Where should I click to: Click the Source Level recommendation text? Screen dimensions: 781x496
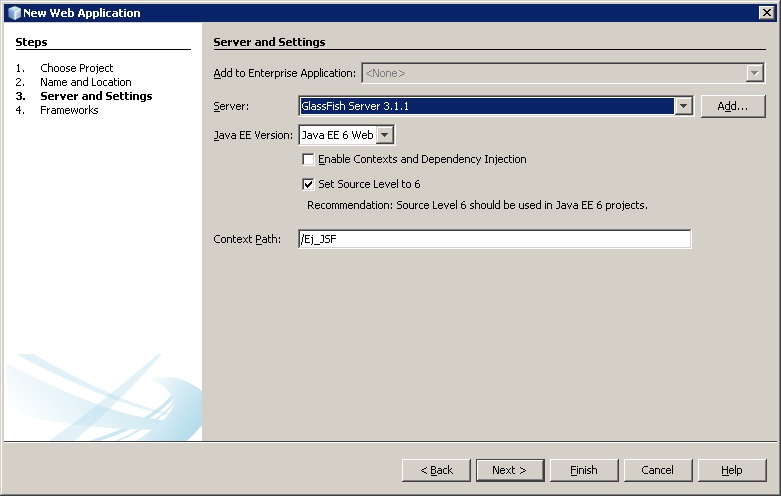point(477,205)
